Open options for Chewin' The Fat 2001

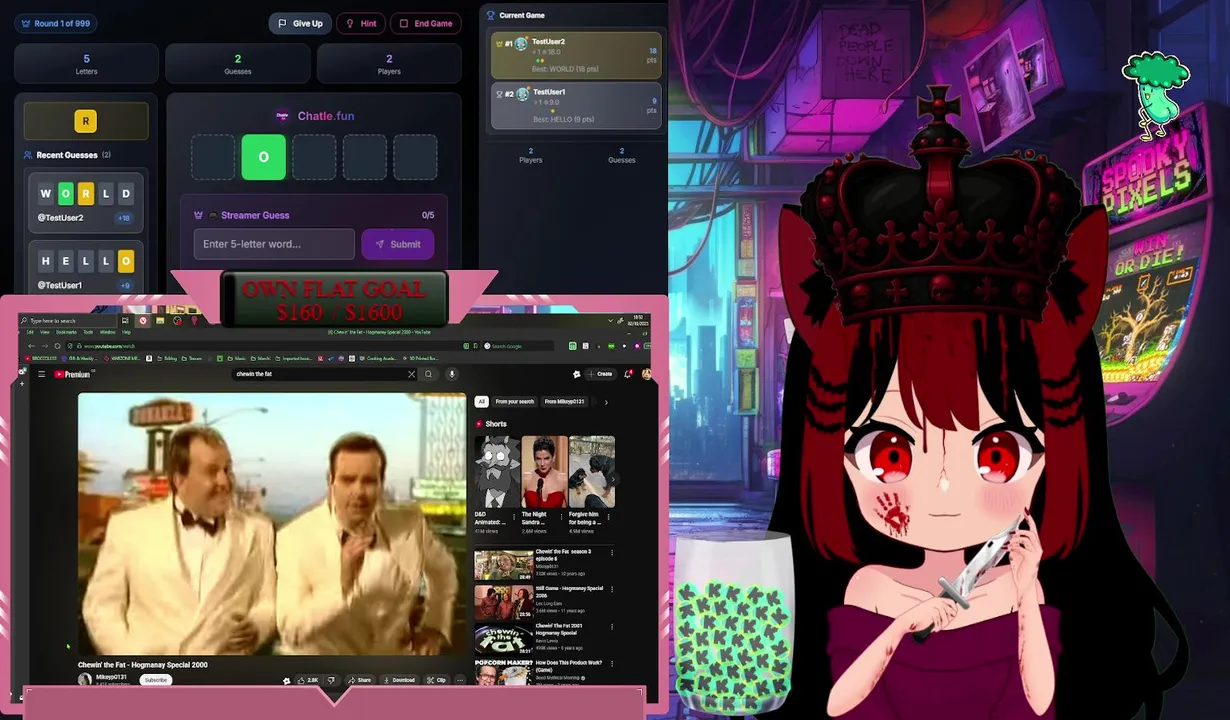(x=612, y=627)
